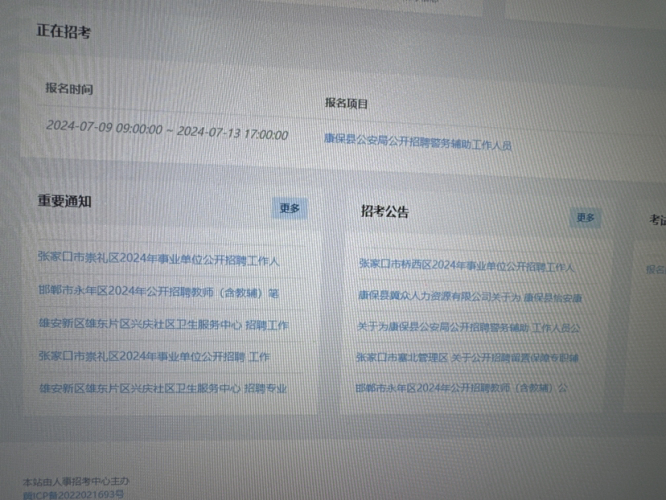This screenshot has width=666, height=500.
Task: Open the 张家口市桥西区2024年事业单位公开招聘 announcement
Action: tap(466, 266)
